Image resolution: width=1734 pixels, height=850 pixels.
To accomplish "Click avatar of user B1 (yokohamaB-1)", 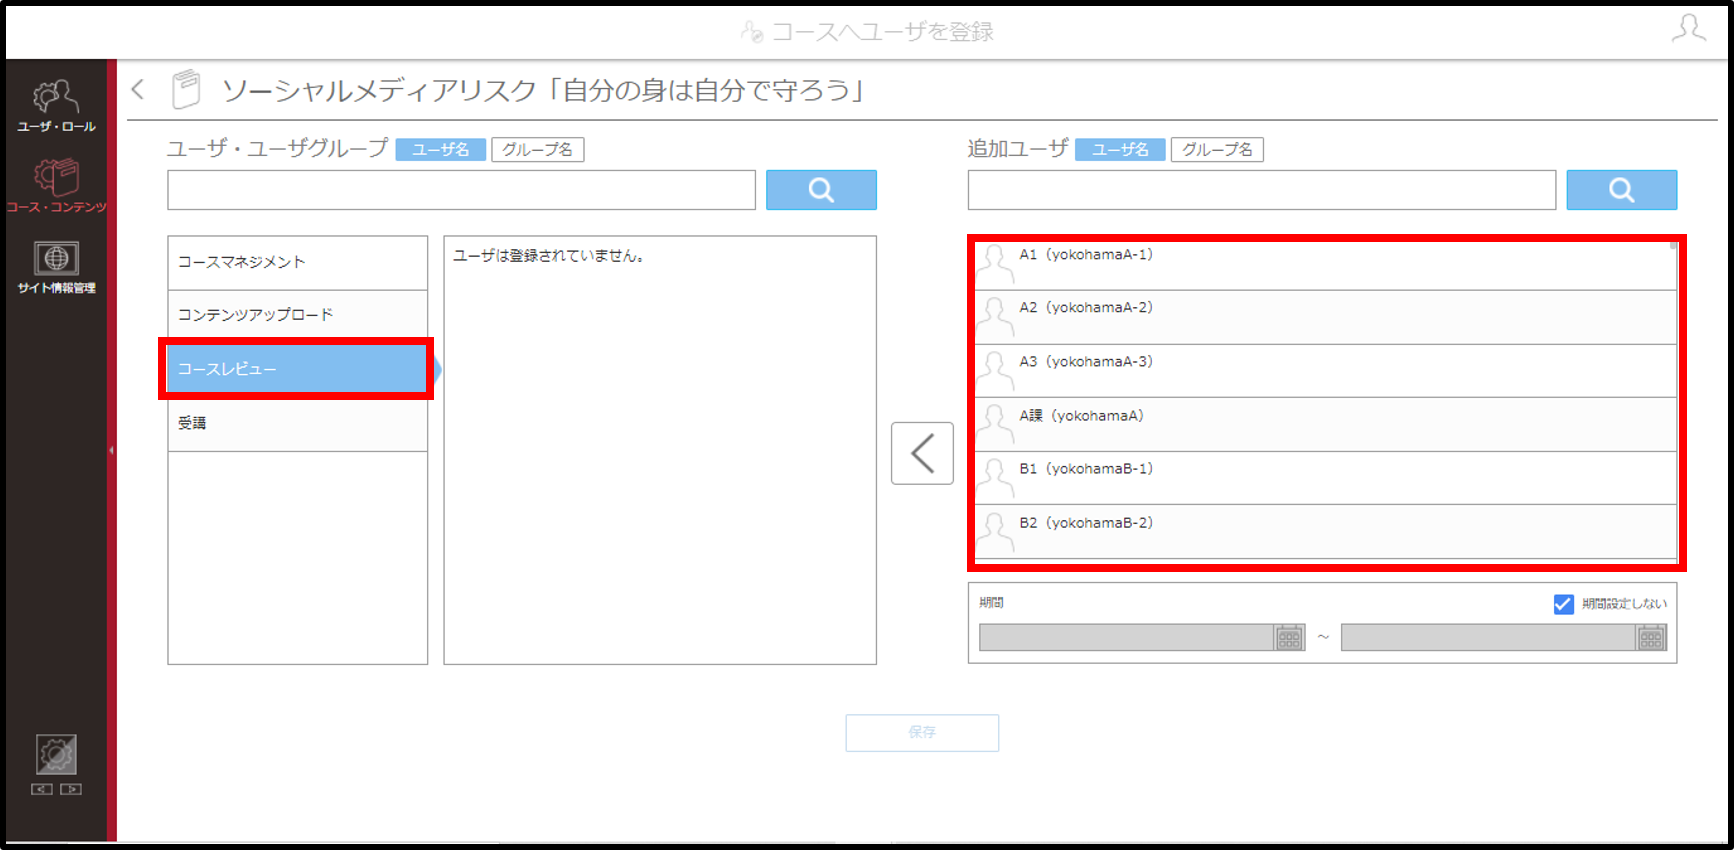I will click(995, 478).
